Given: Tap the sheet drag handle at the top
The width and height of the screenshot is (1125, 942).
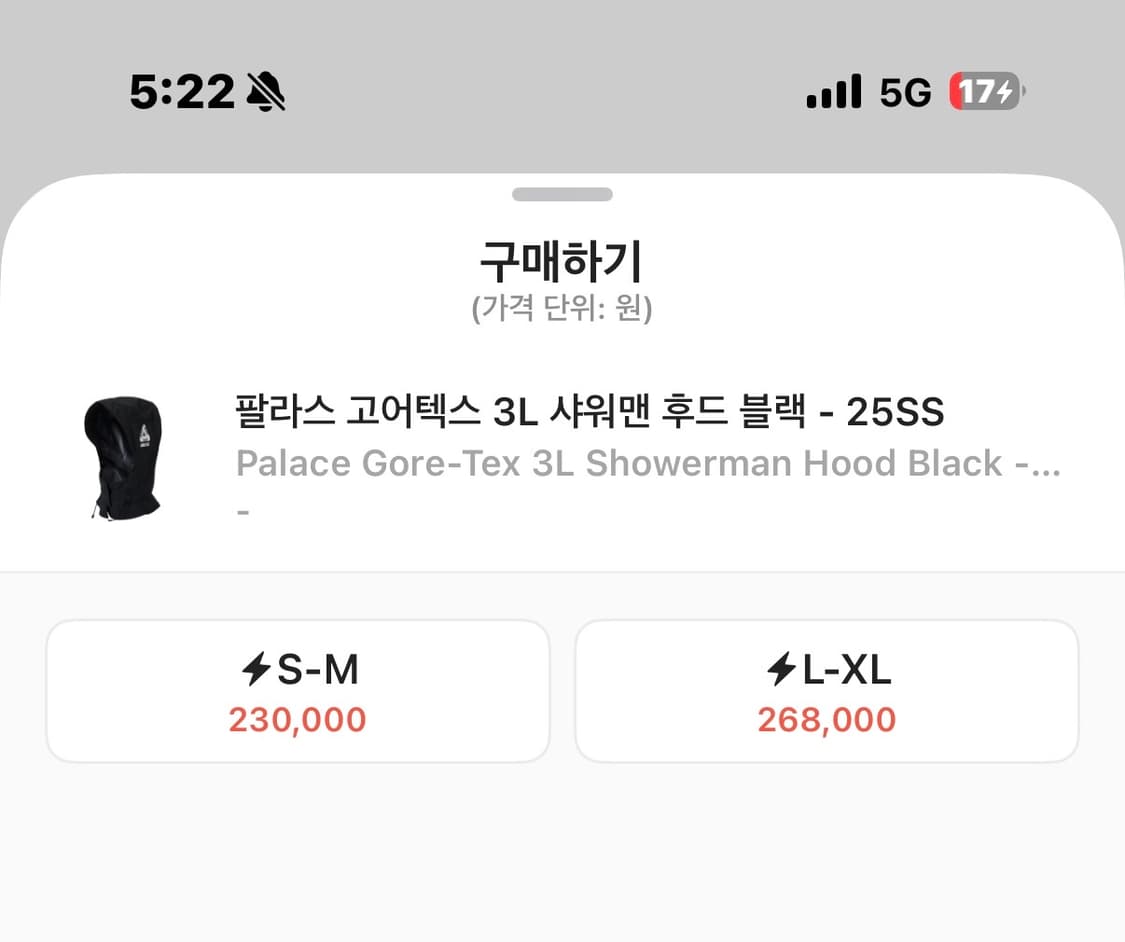Looking at the screenshot, I should point(562,194).
